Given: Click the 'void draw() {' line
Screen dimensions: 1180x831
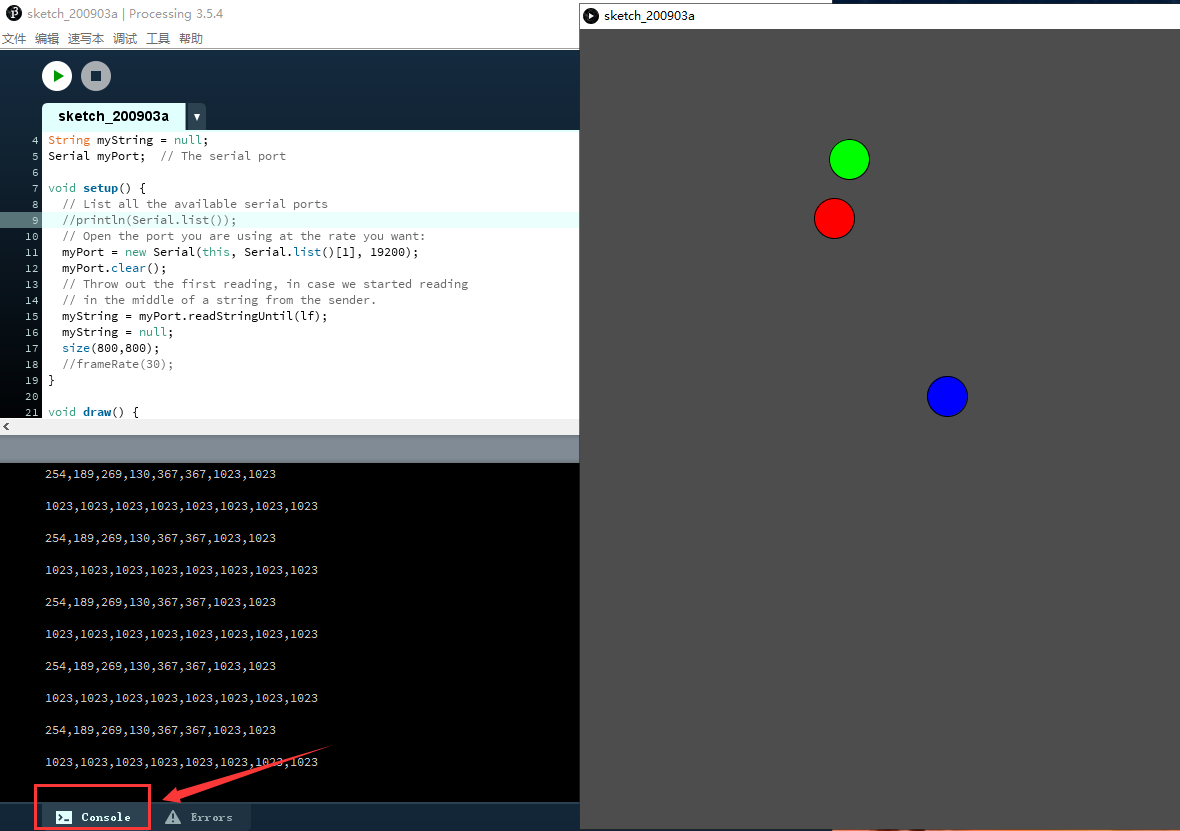Looking at the screenshot, I should [x=93, y=412].
